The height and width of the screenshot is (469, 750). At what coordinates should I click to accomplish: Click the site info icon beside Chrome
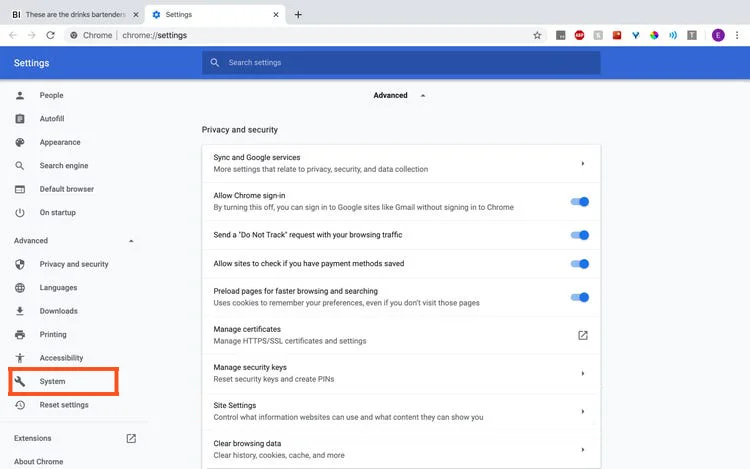(x=74, y=35)
